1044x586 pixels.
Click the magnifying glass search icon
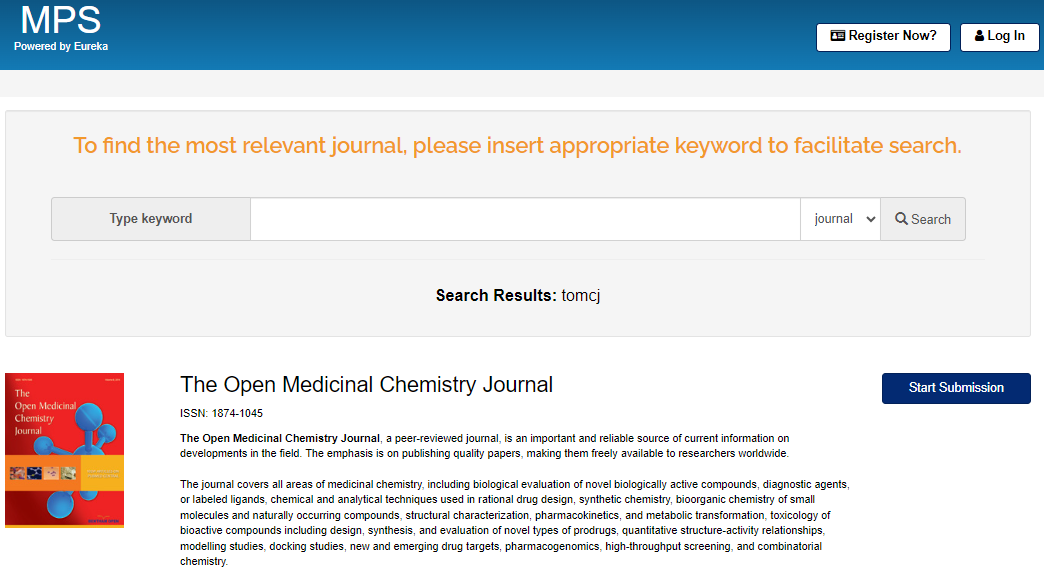pos(901,219)
